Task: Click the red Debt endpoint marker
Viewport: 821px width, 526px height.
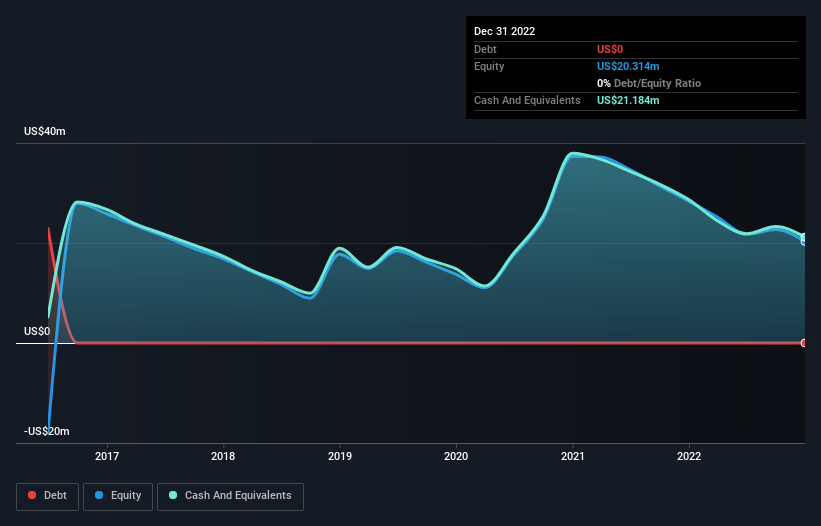Action: click(x=804, y=343)
